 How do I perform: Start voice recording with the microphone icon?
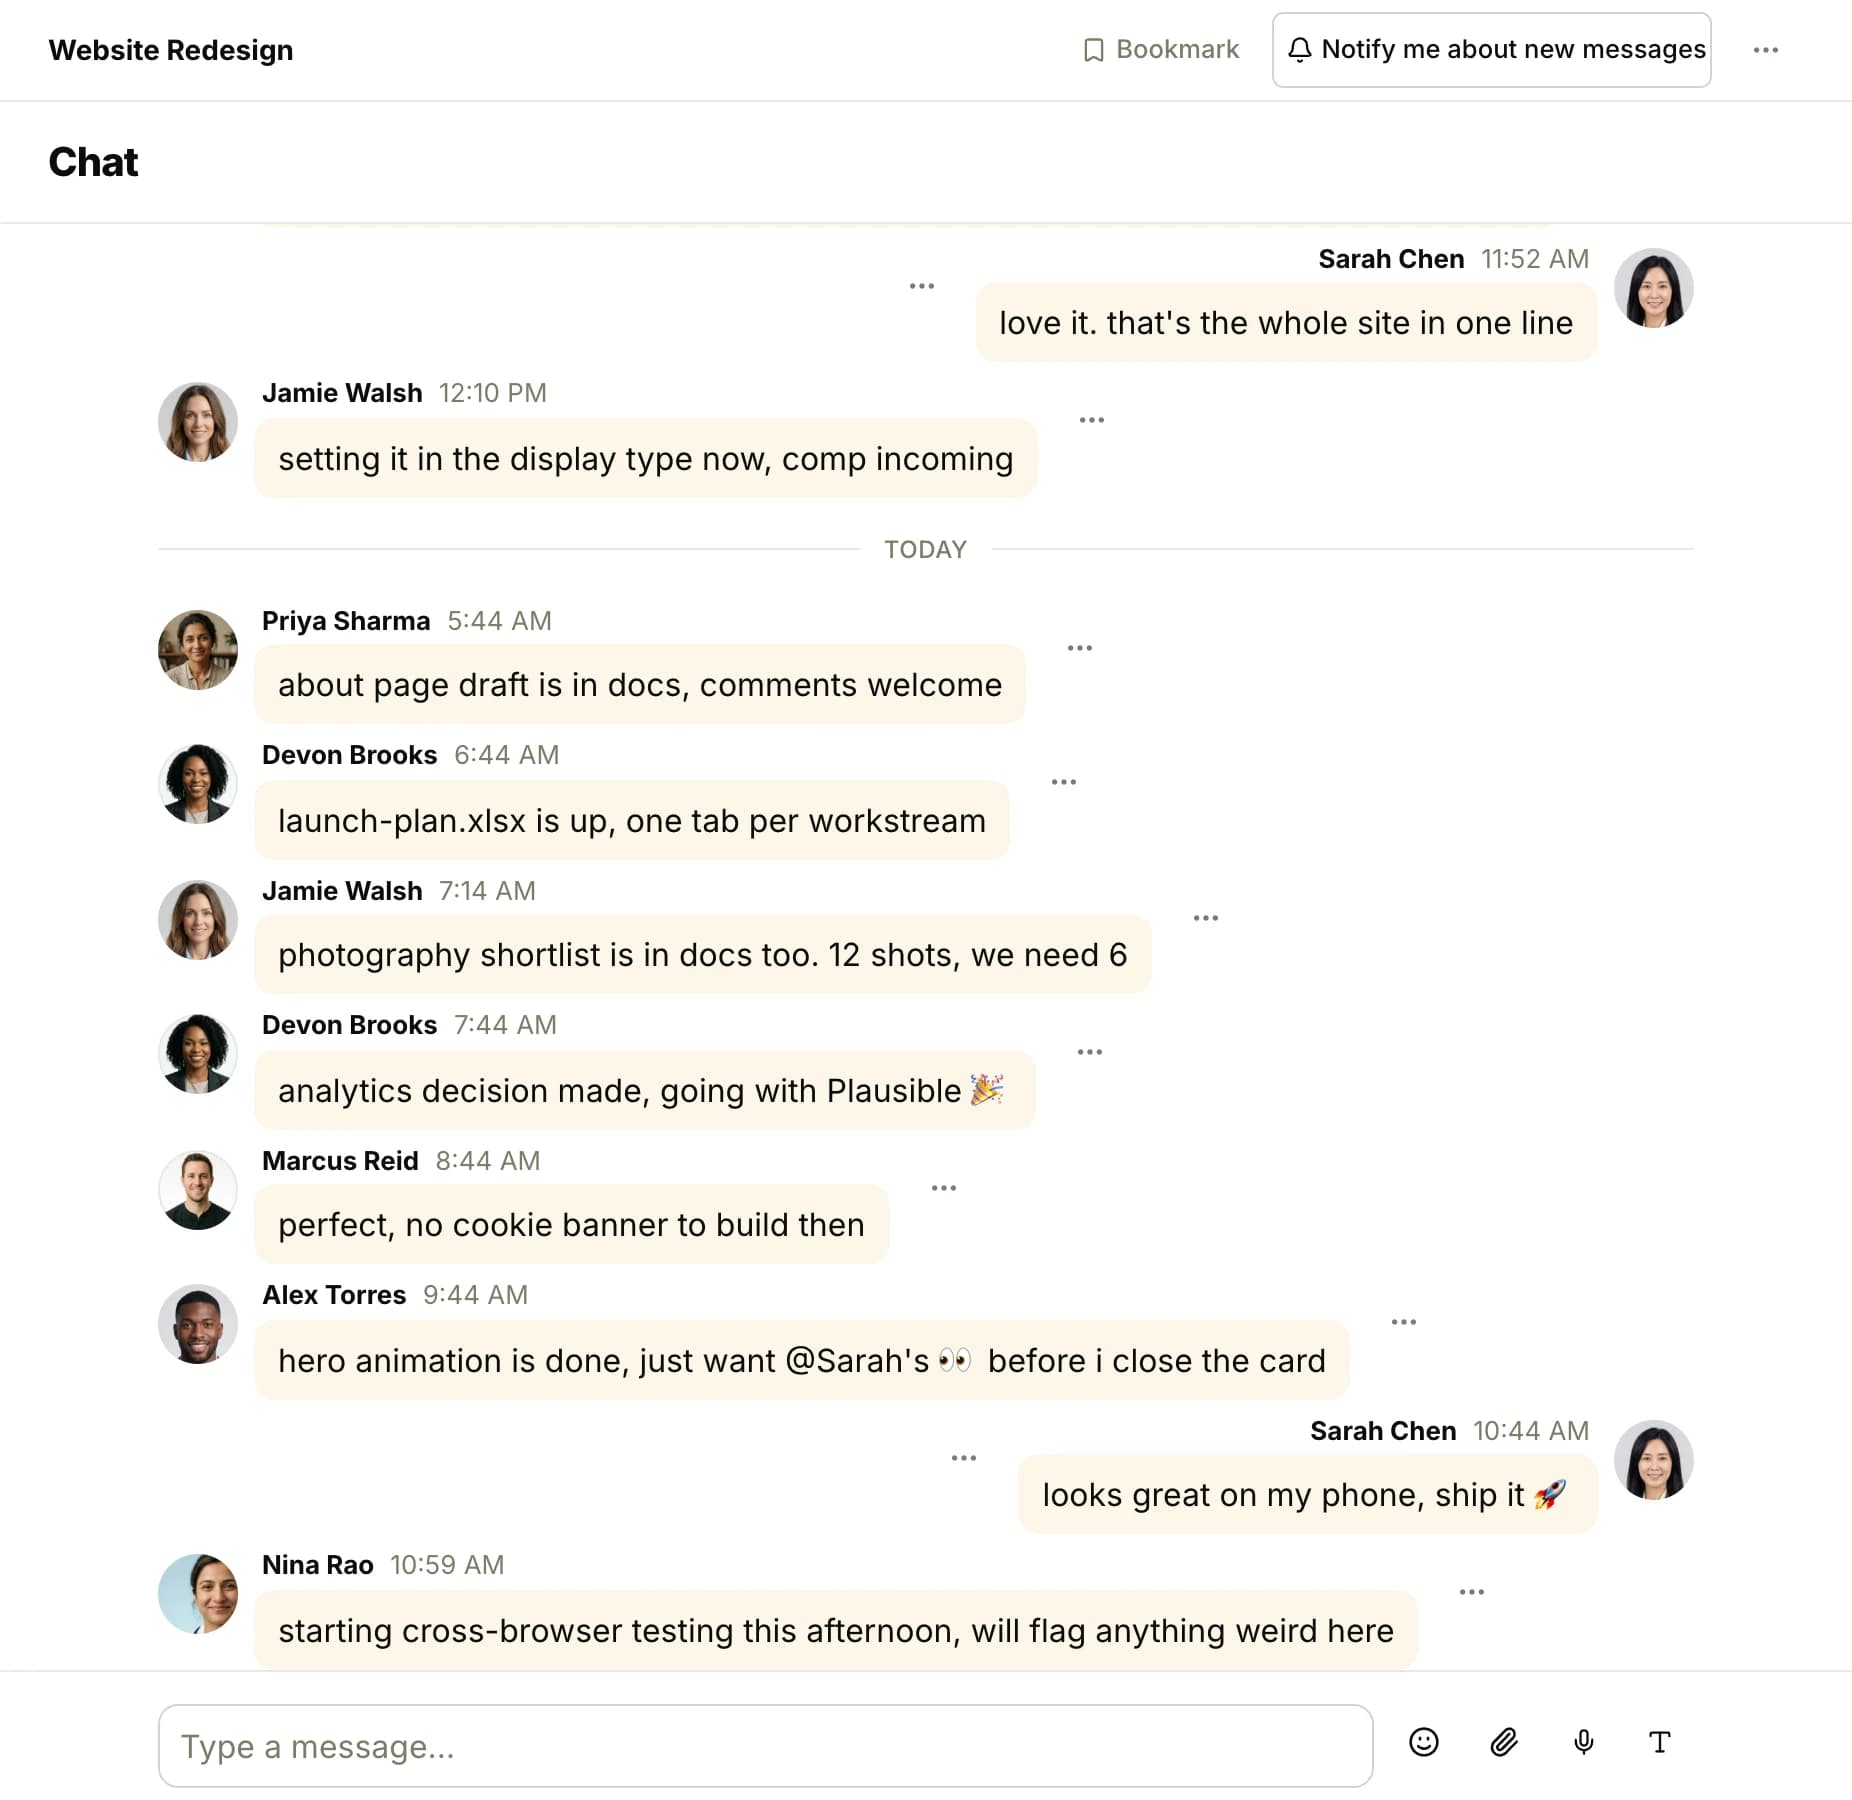point(1583,1743)
